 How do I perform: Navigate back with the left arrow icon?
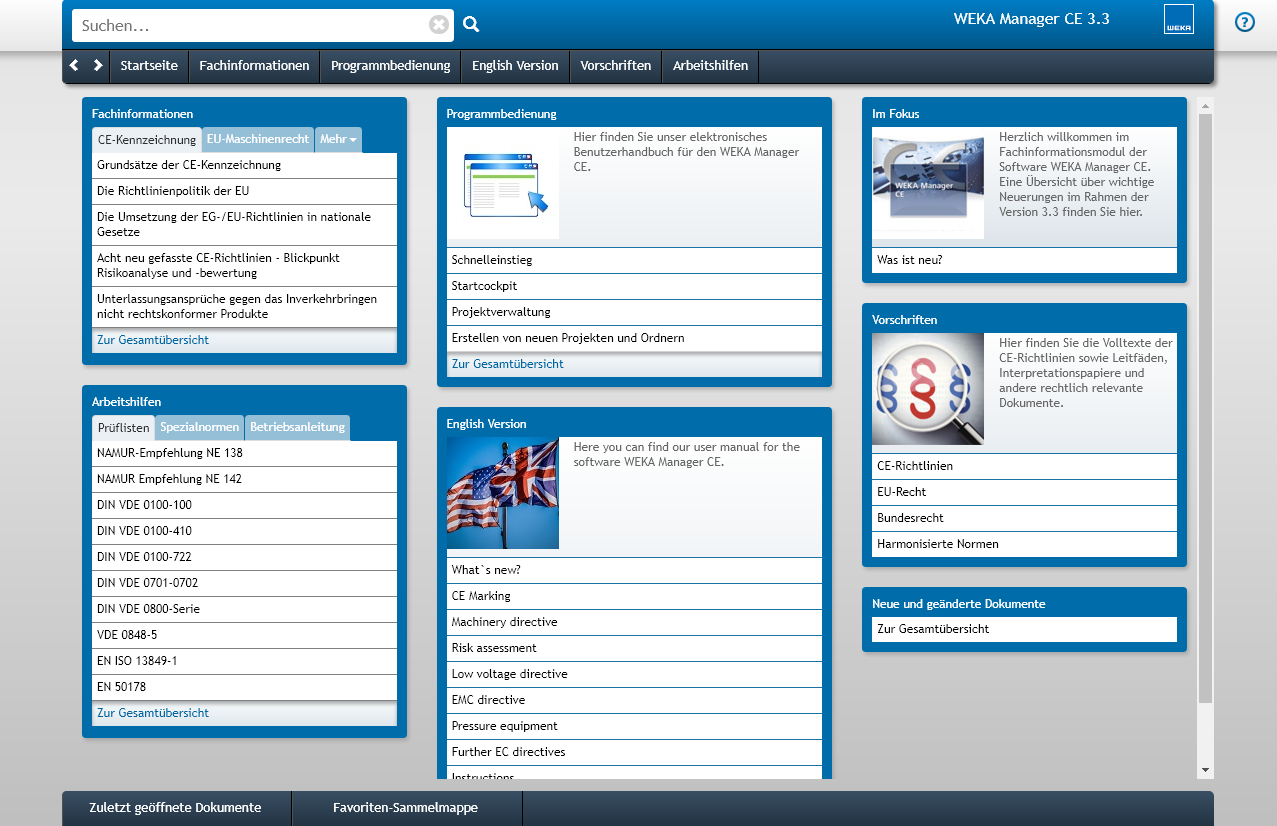(x=74, y=65)
